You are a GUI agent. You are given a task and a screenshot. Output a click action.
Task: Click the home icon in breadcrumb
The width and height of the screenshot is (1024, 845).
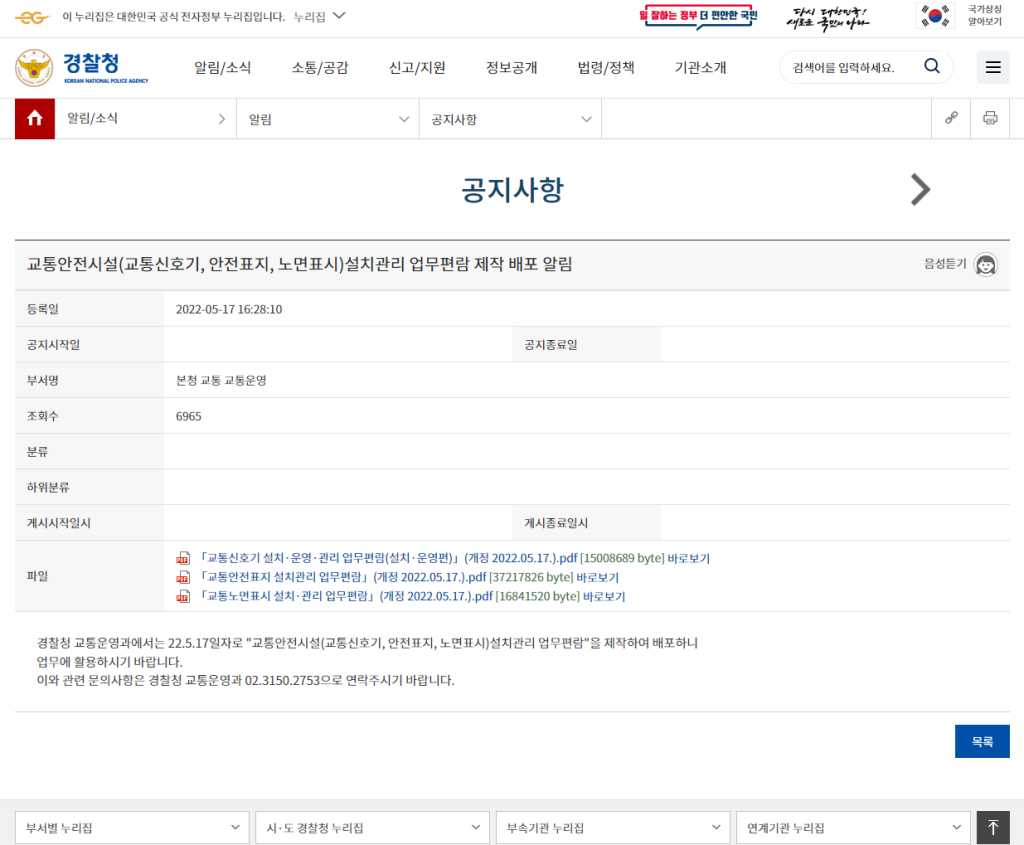[x=35, y=119]
